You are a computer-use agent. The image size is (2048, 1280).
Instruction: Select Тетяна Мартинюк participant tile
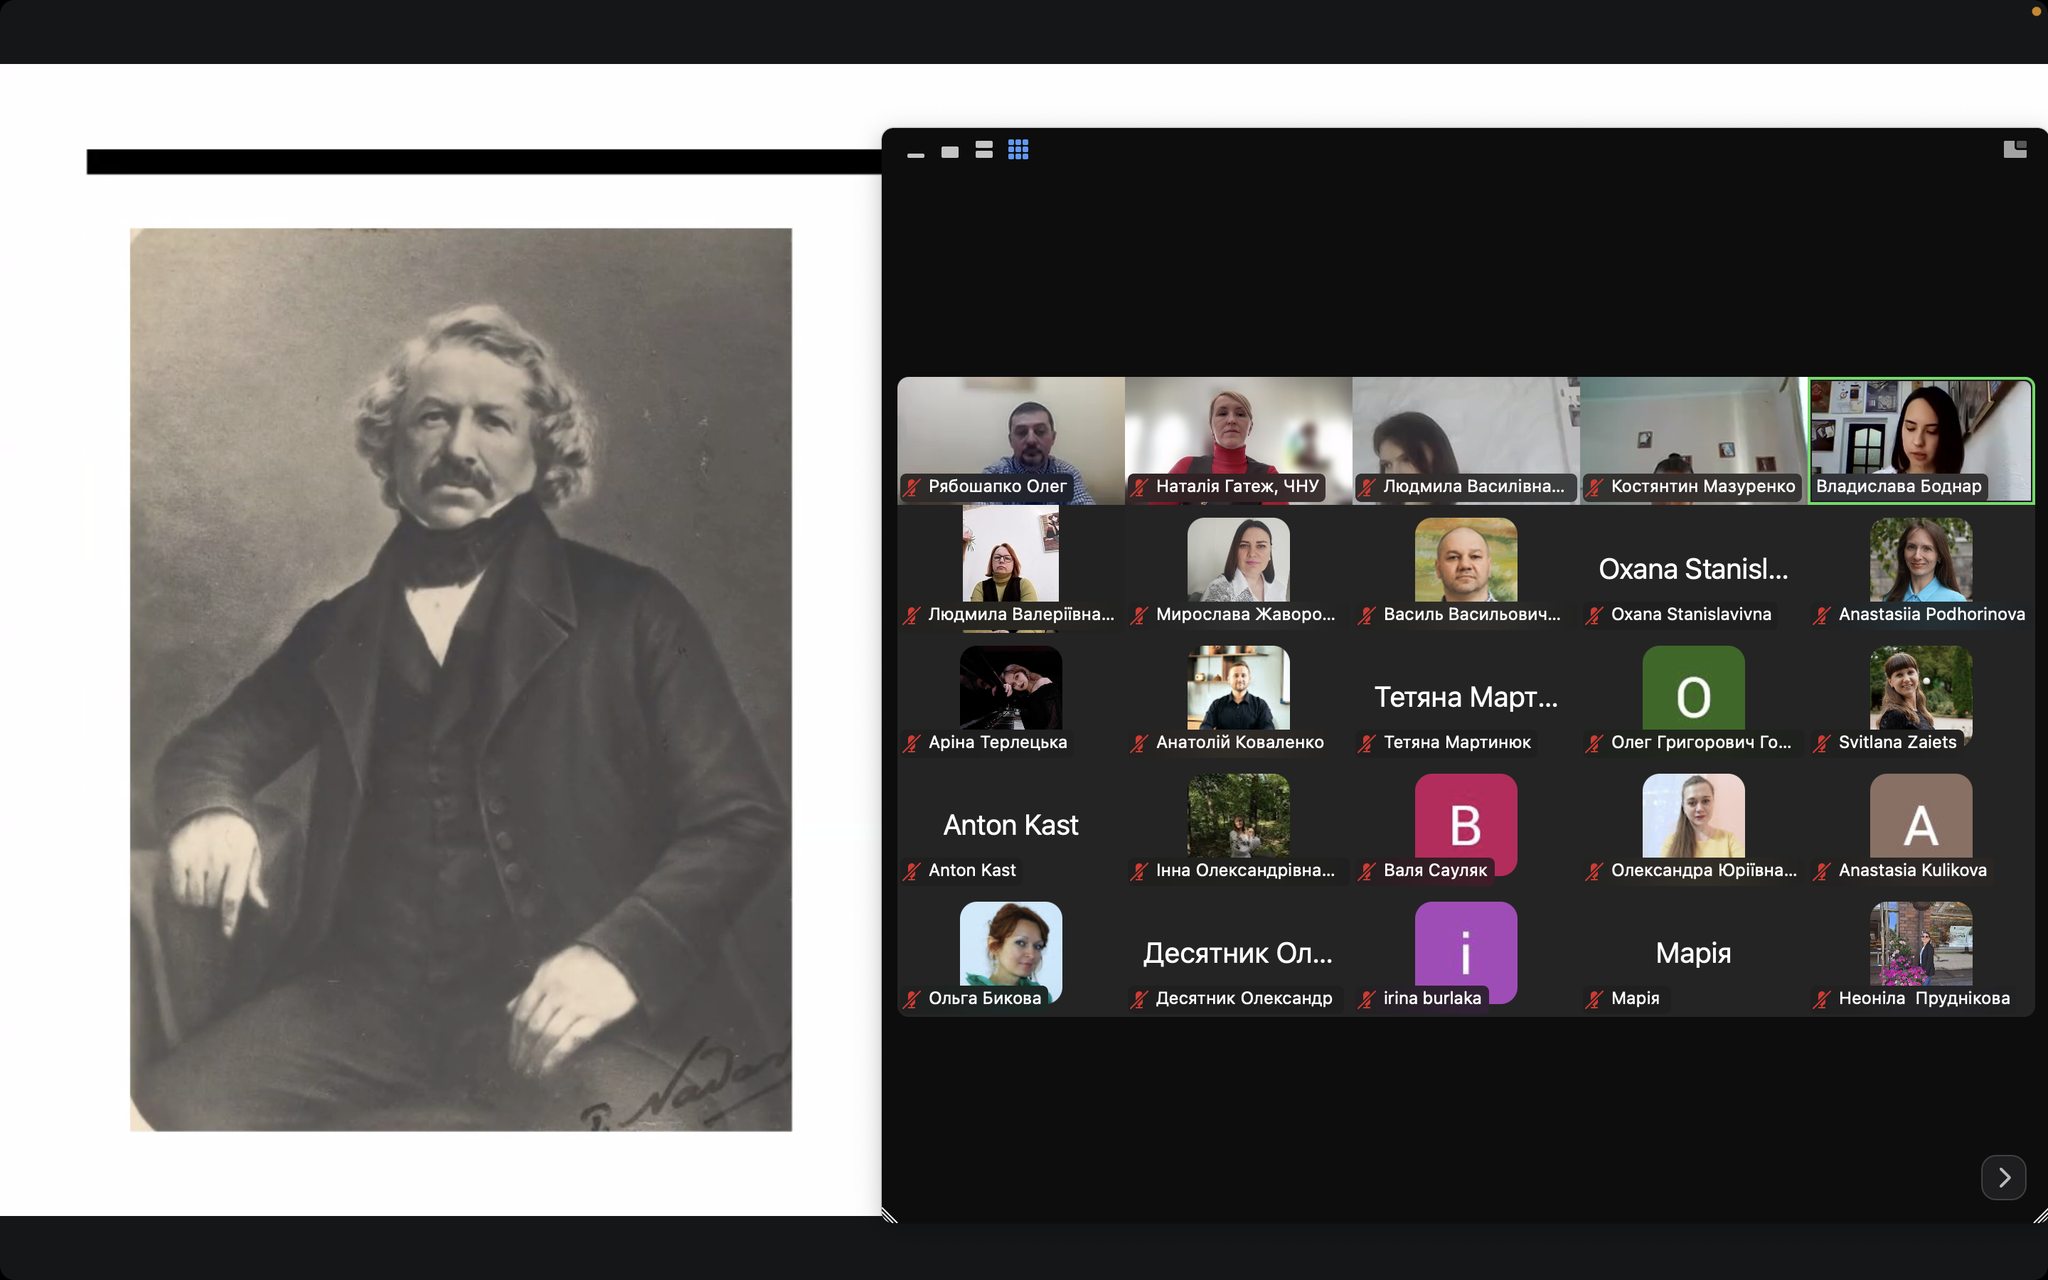tap(1466, 696)
